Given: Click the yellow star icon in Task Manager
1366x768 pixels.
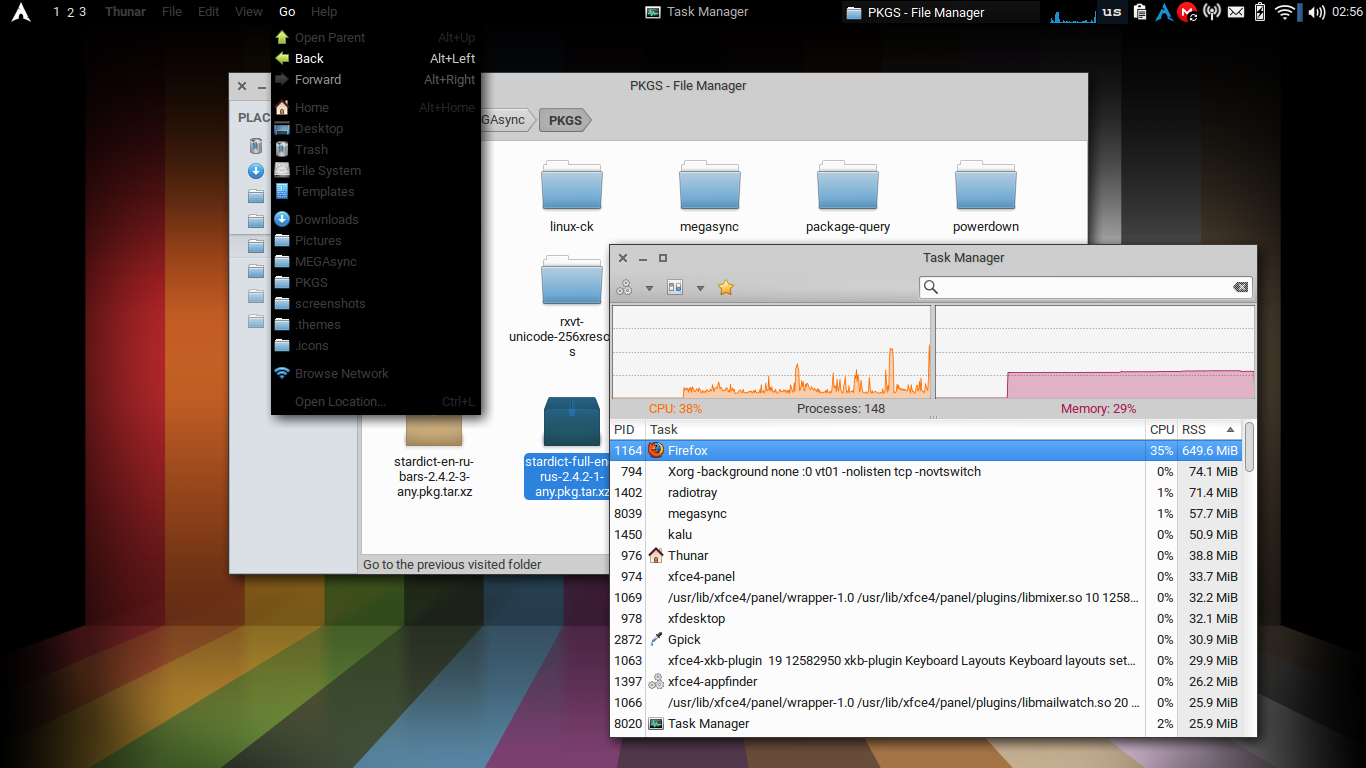Looking at the screenshot, I should pos(726,288).
